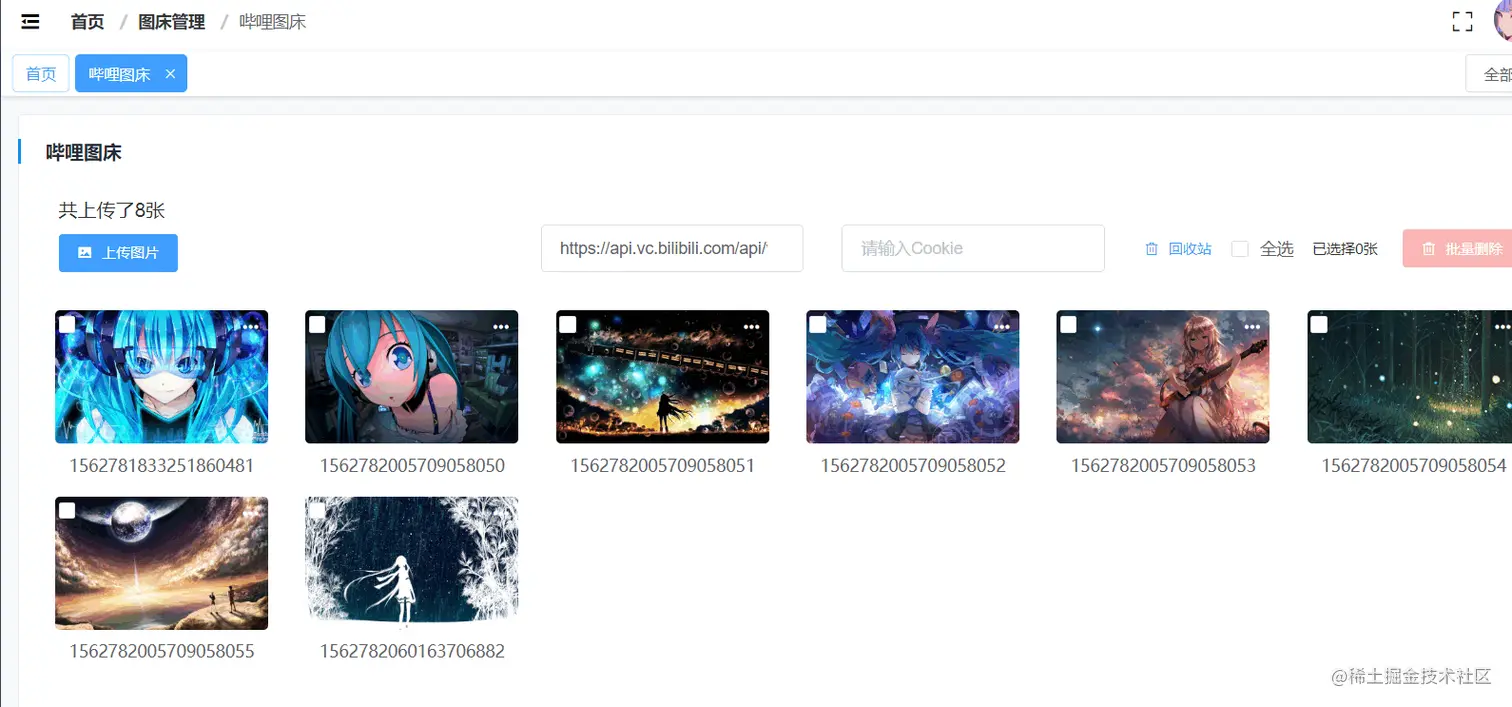Viewport: 1512px width, 707px height.
Task: Open more options on image 1562782005709058053
Action: click(x=1252, y=326)
